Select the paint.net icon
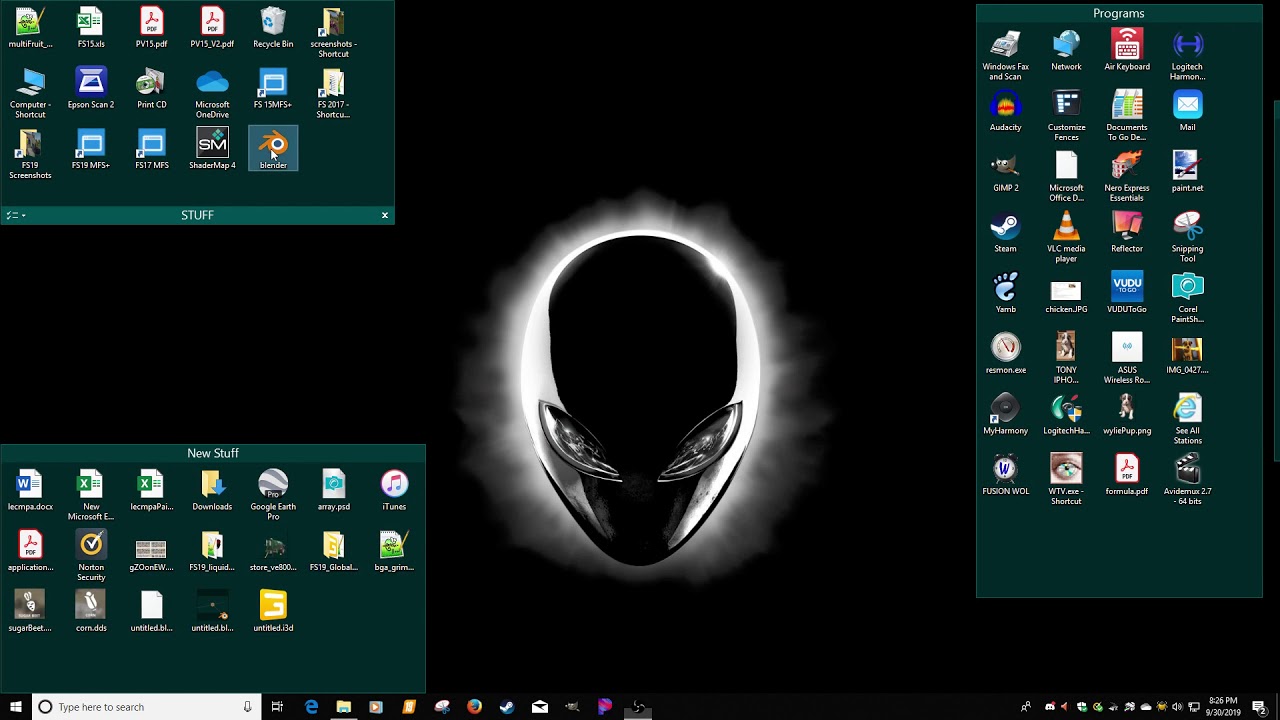 (x=1187, y=171)
